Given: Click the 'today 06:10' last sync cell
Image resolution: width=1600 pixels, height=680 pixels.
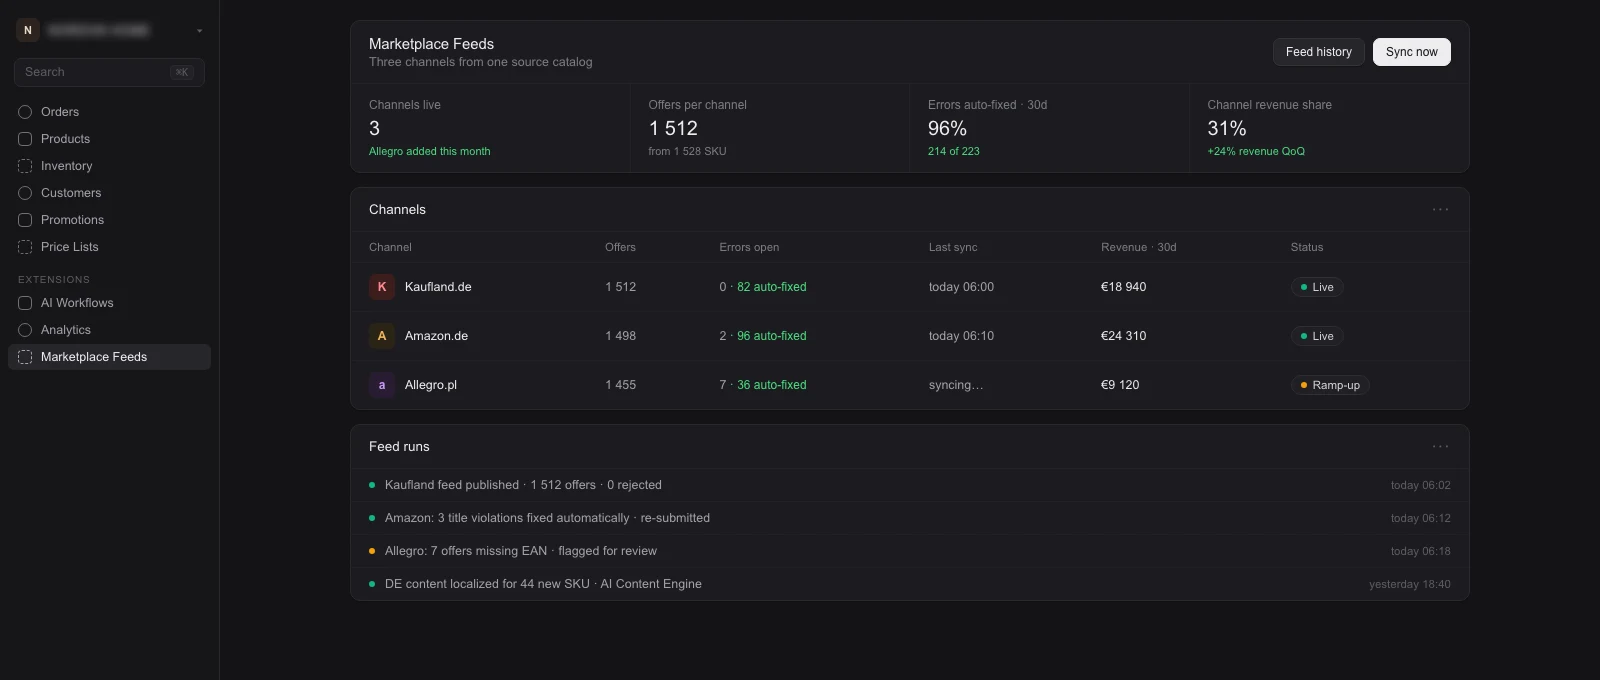Looking at the screenshot, I should pyautogui.click(x=961, y=336).
